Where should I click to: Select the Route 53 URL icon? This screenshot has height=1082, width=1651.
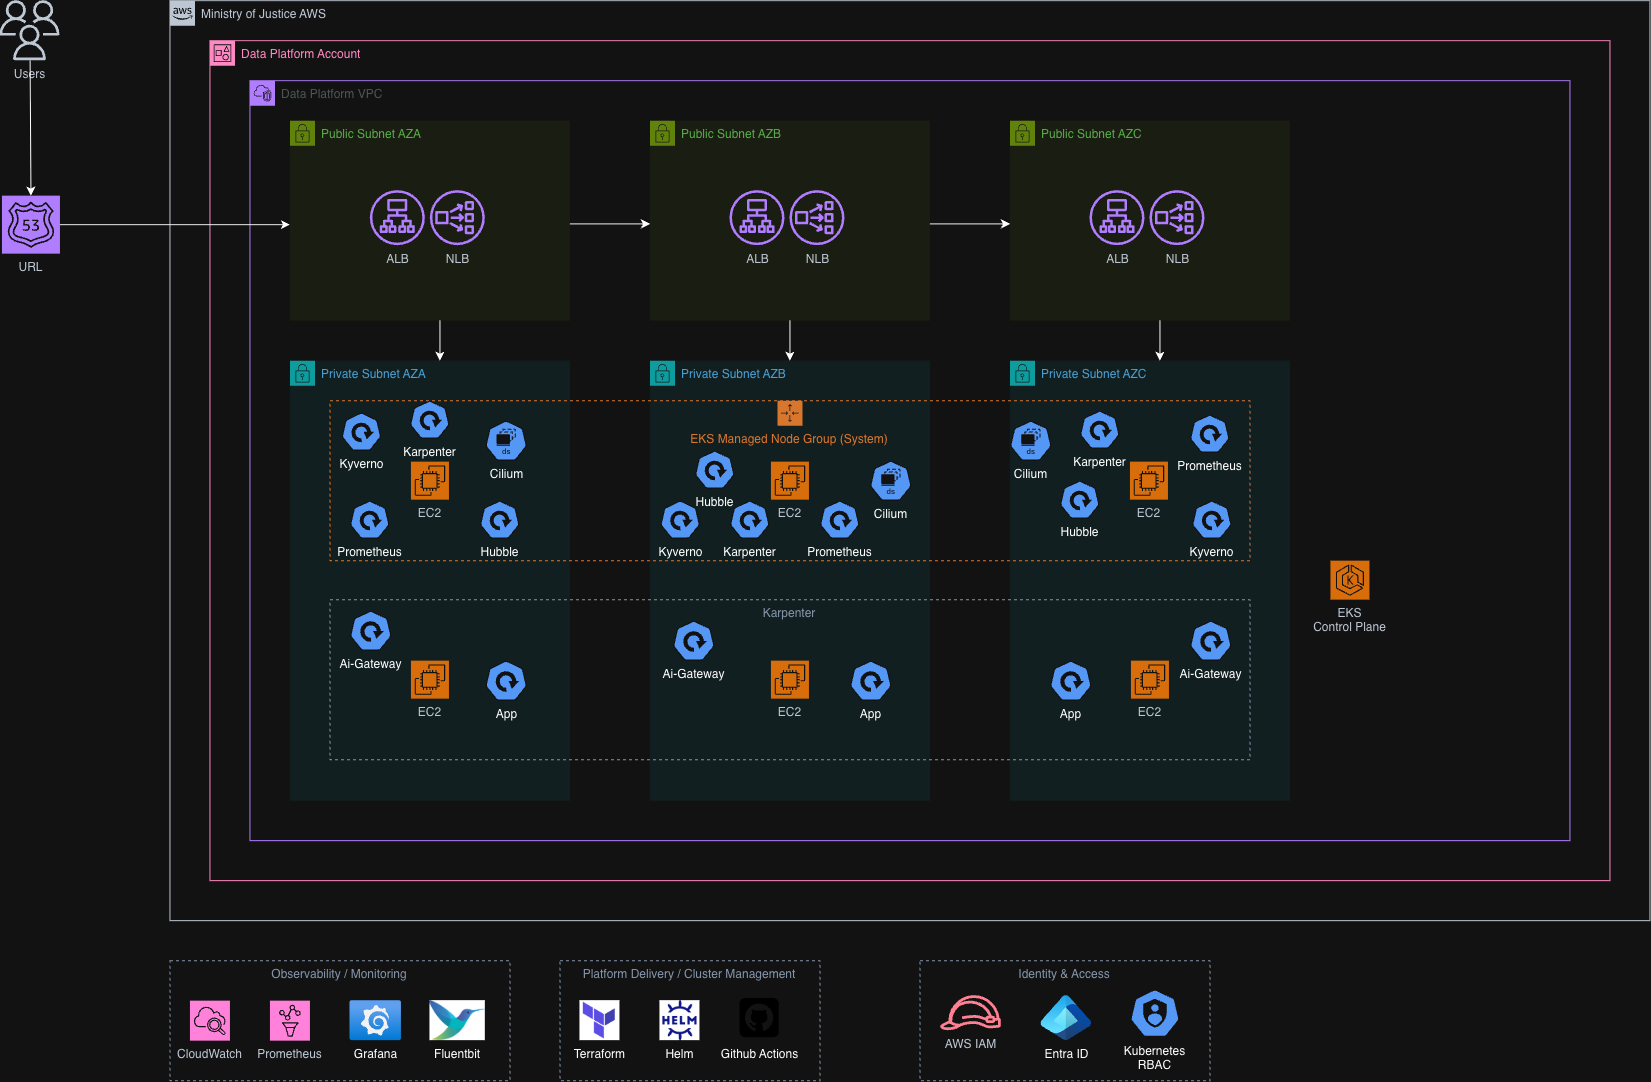tap(31, 225)
